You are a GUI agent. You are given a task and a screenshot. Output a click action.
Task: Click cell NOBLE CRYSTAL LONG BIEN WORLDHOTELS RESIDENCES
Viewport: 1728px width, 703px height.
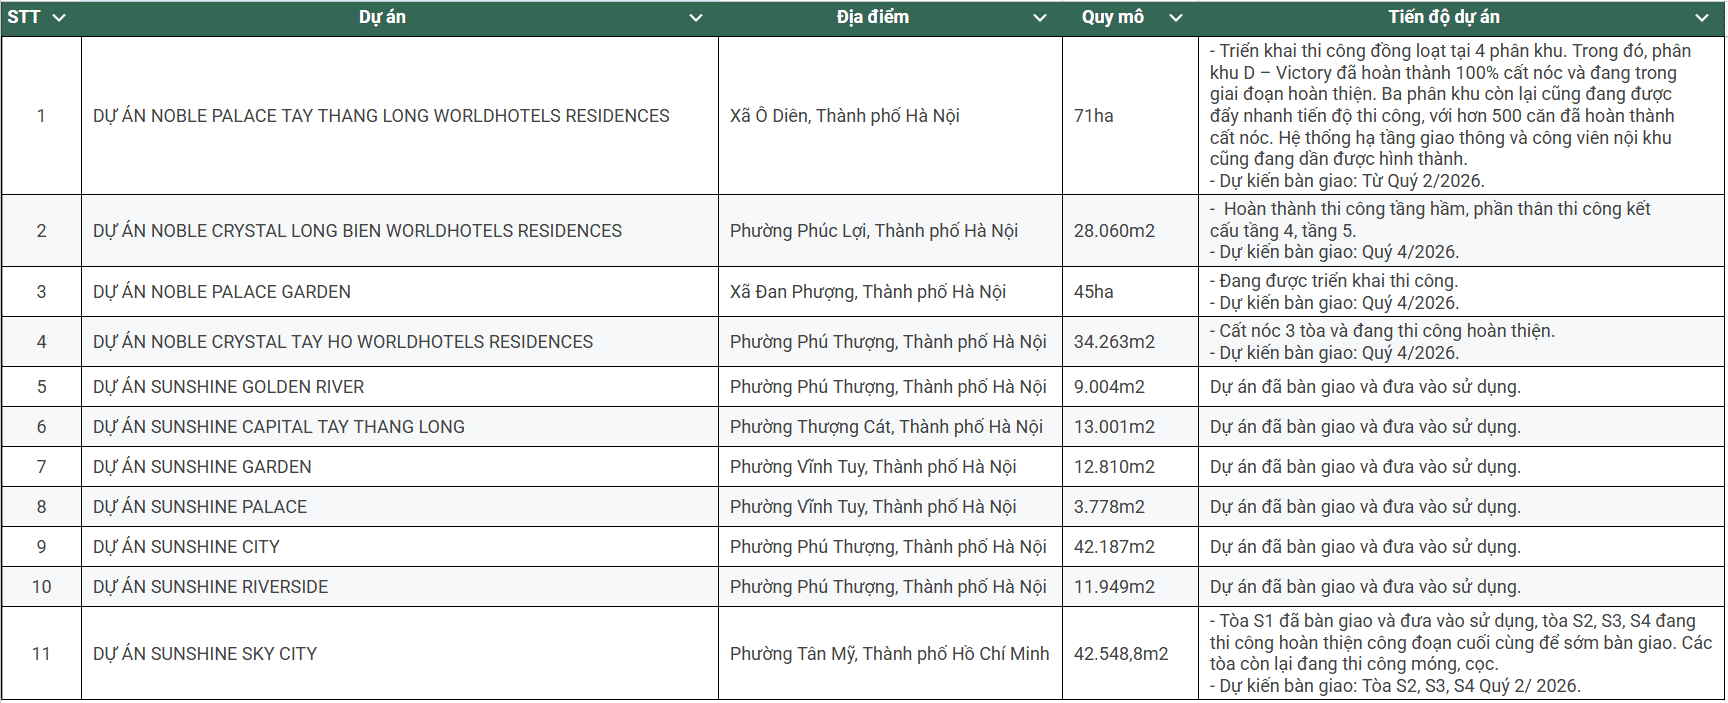pyautogui.click(x=400, y=231)
